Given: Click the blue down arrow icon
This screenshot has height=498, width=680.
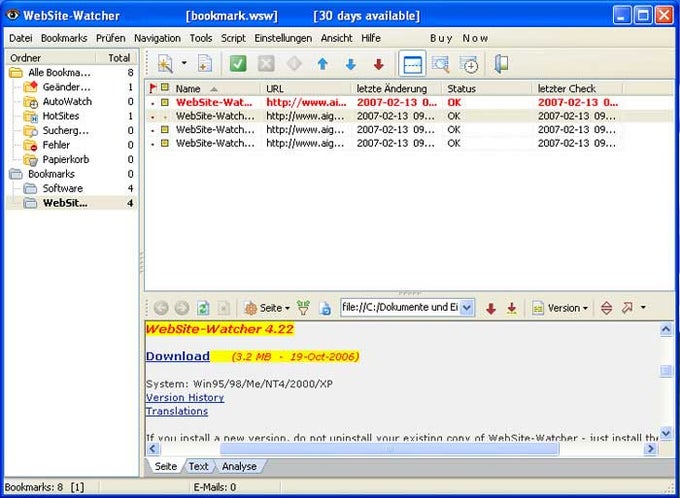Looking at the screenshot, I should 350,64.
